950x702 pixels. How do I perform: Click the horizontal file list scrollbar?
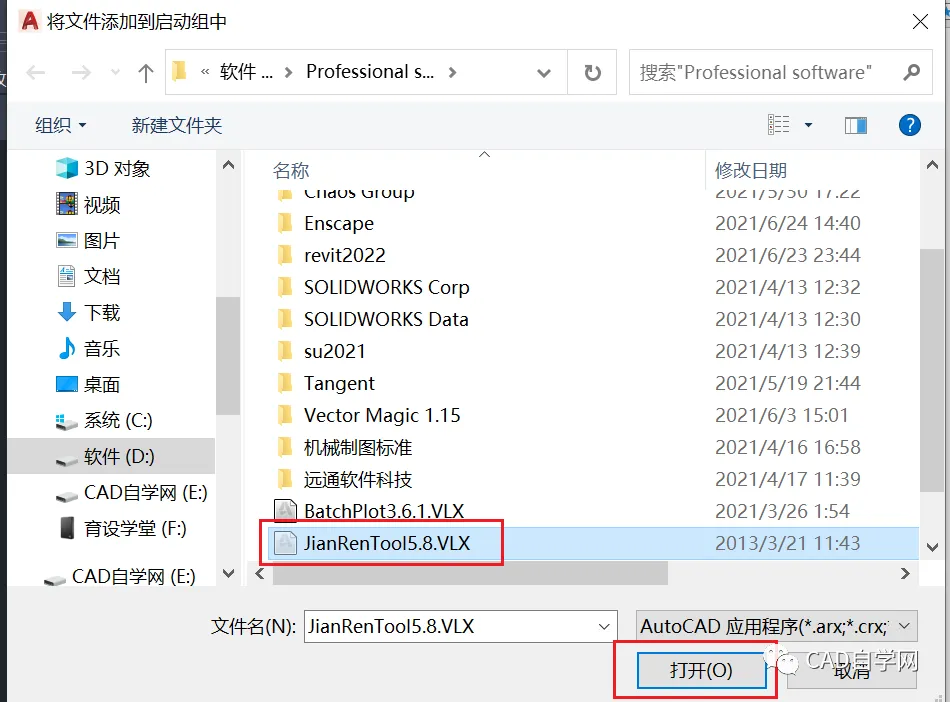pyautogui.click(x=470, y=573)
